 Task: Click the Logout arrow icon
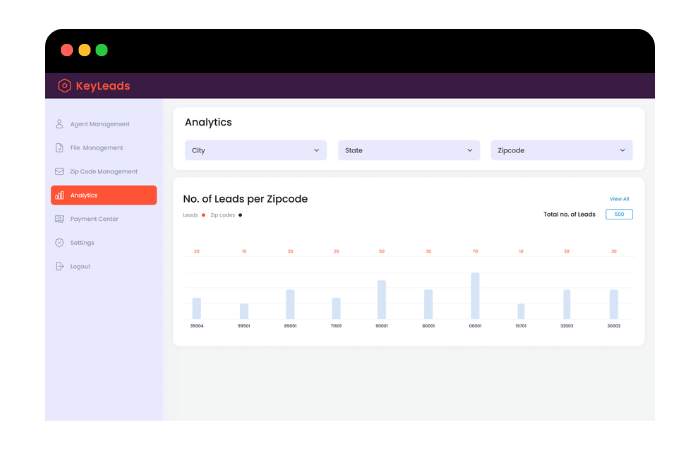(x=60, y=266)
